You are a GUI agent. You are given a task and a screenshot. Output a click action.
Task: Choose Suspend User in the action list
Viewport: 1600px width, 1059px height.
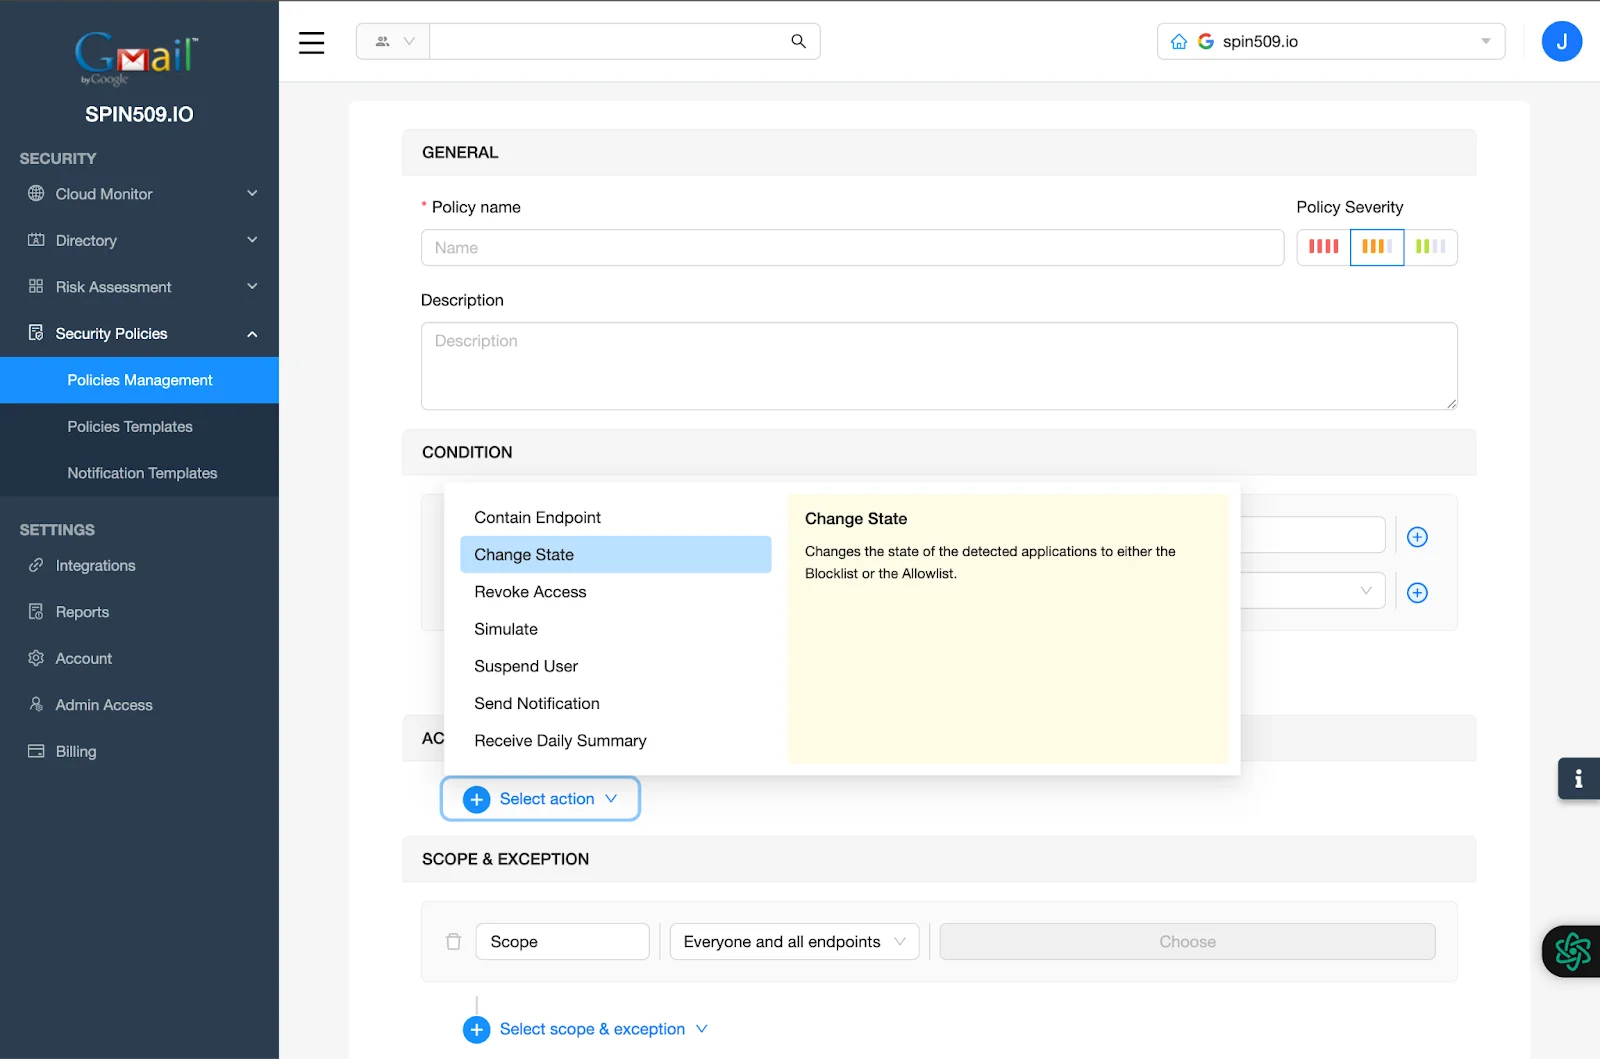[x=525, y=666]
